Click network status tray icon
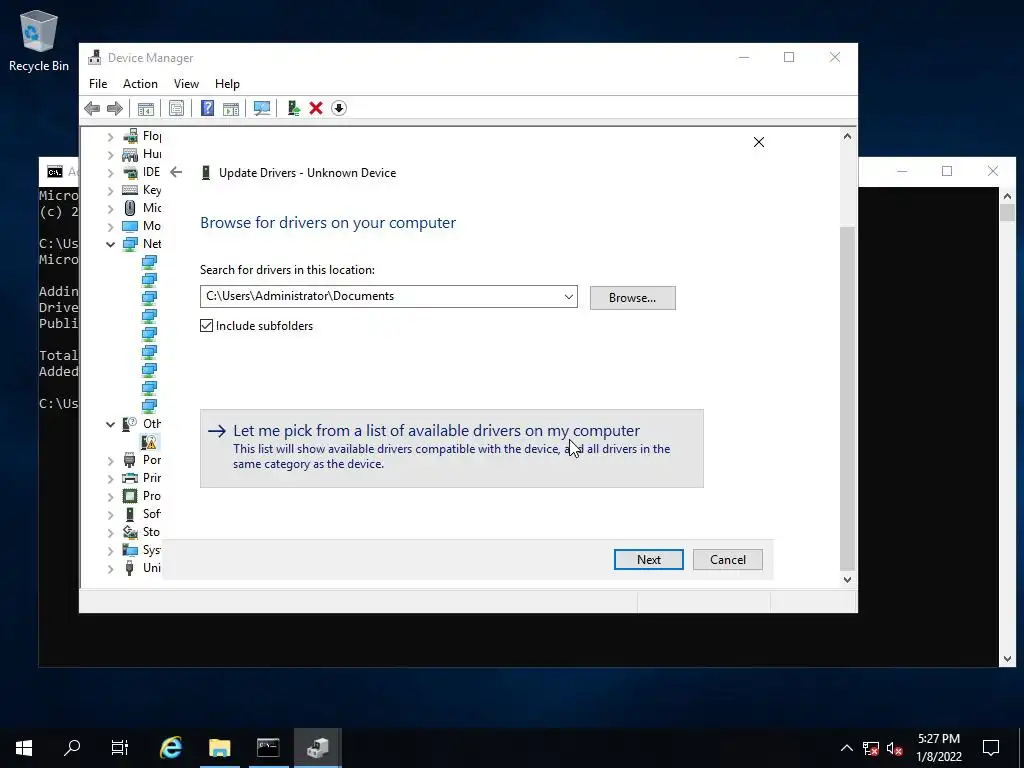Viewport: 1024px width, 768px height. tap(871, 748)
